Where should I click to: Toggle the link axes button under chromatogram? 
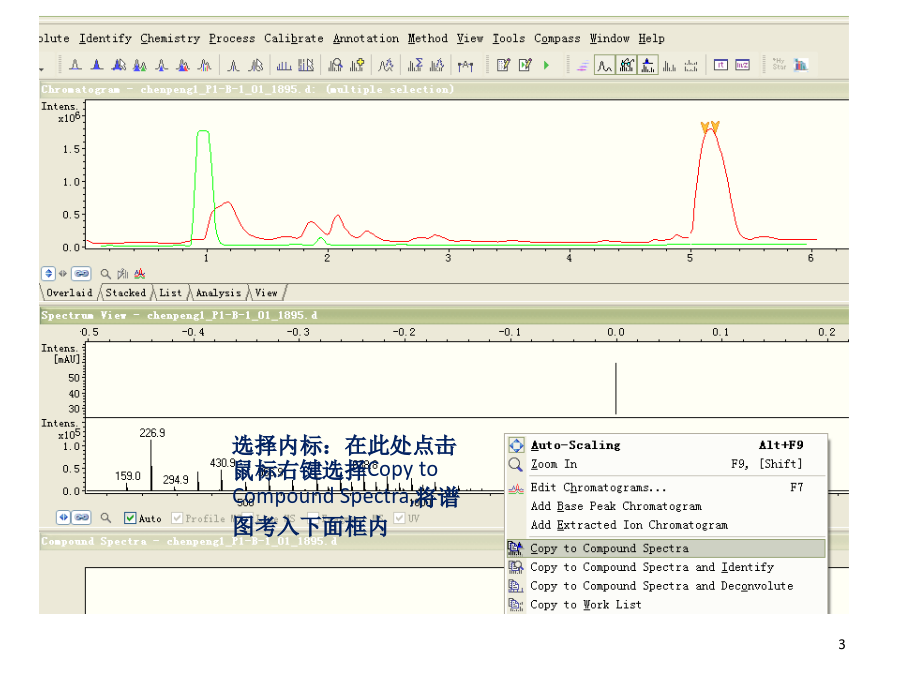pyautogui.click(x=82, y=274)
